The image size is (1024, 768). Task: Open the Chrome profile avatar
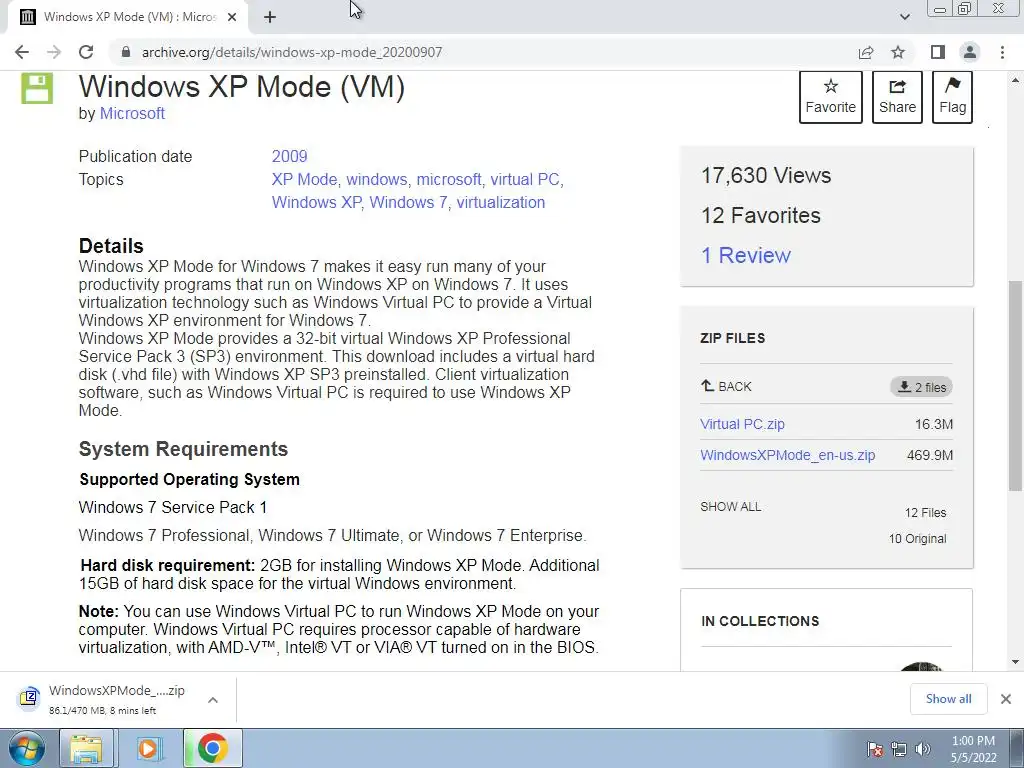(970, 52)
